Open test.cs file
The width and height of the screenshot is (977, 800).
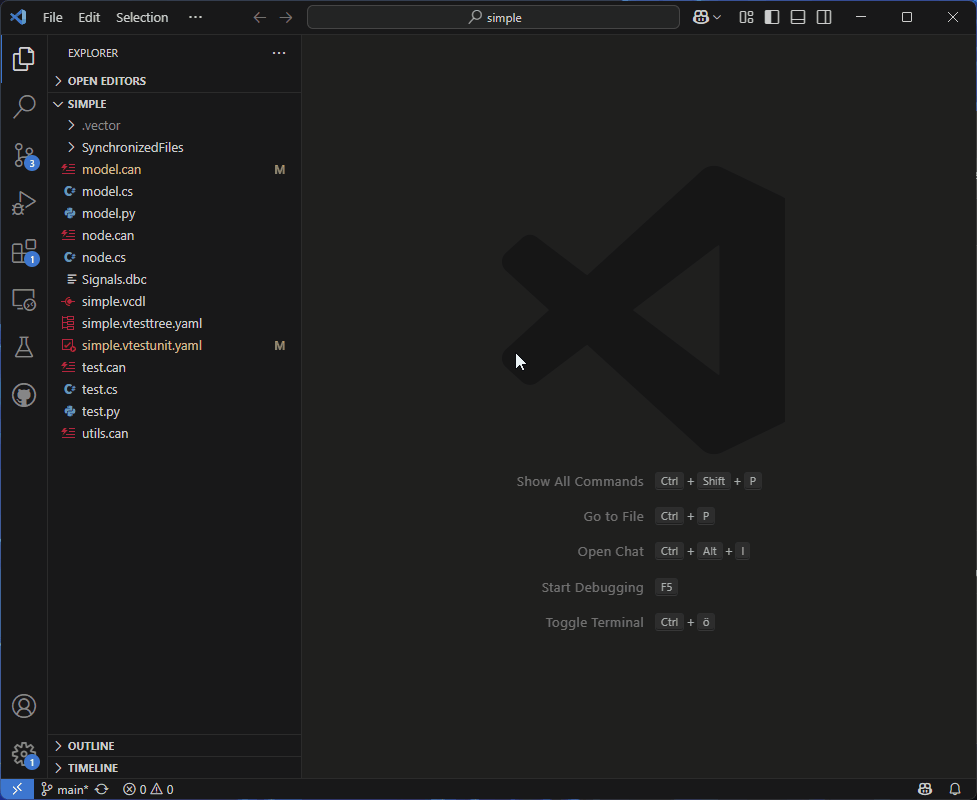click(x=174, y=389)
